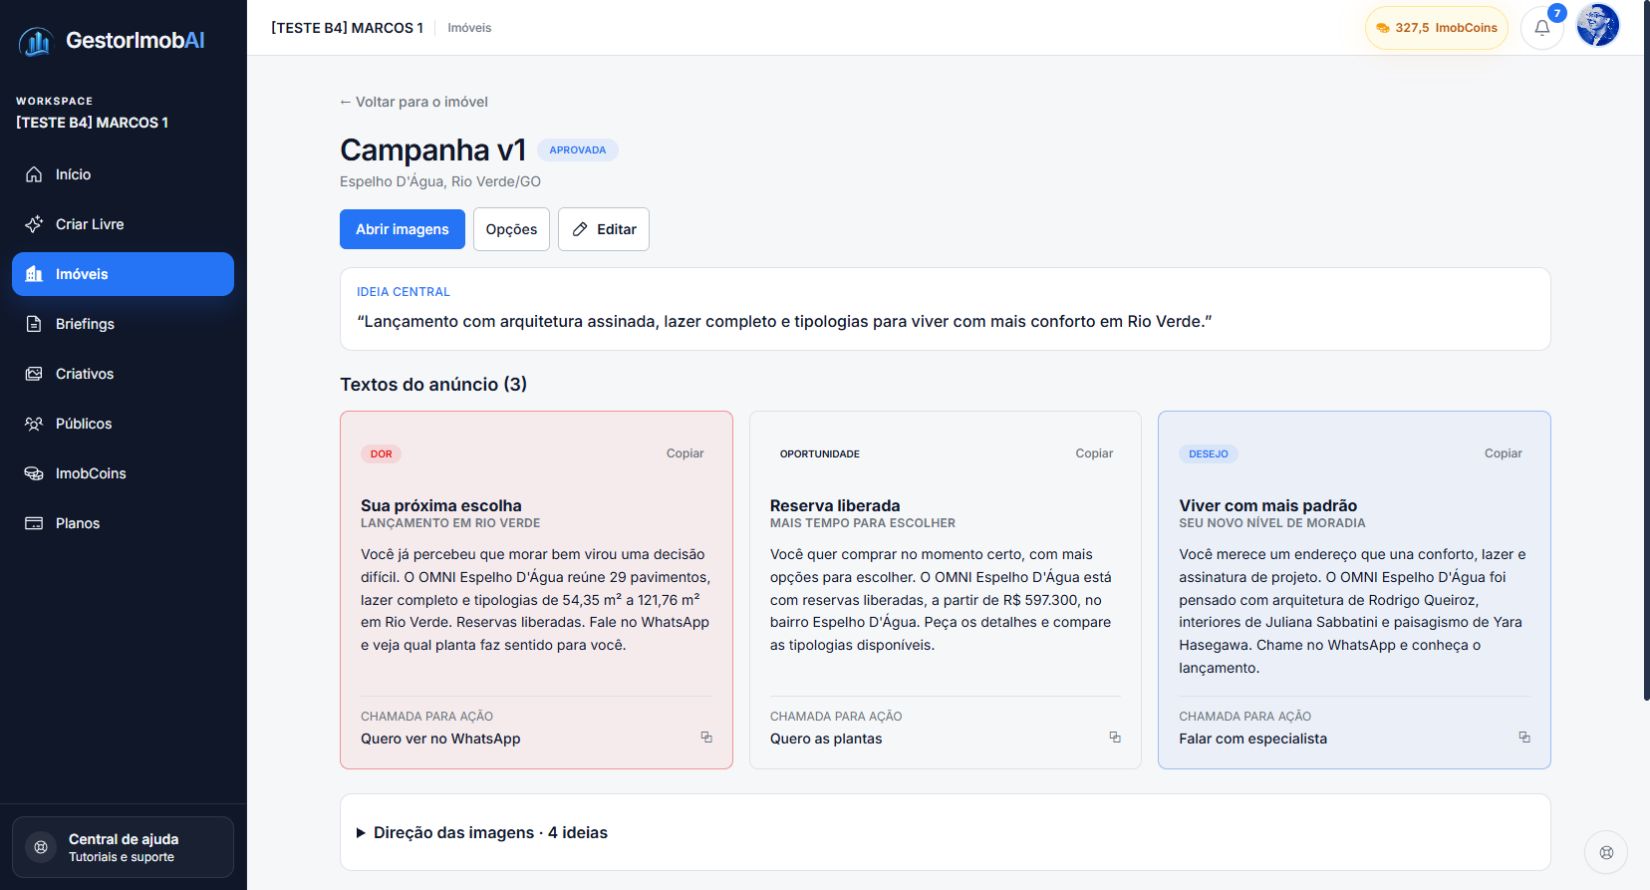Image resolution: width=1650 pixels, height=890 pixels.
Task: Open Briefings menu item
Action: tap(123, 324)
